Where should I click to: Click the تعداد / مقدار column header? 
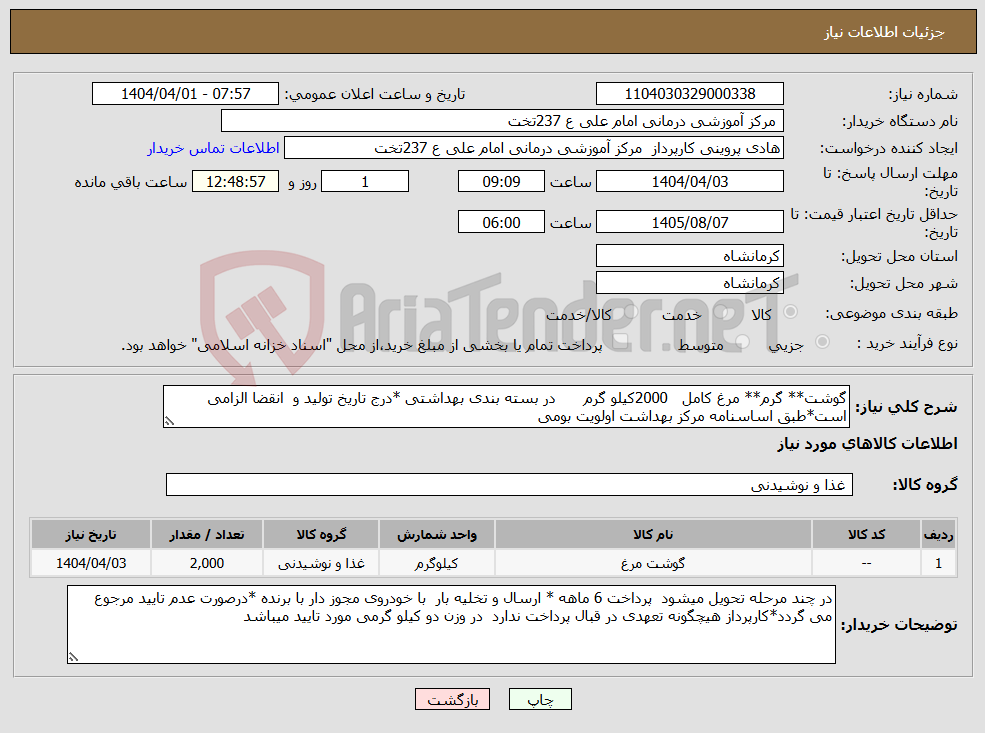click(207, 535)
